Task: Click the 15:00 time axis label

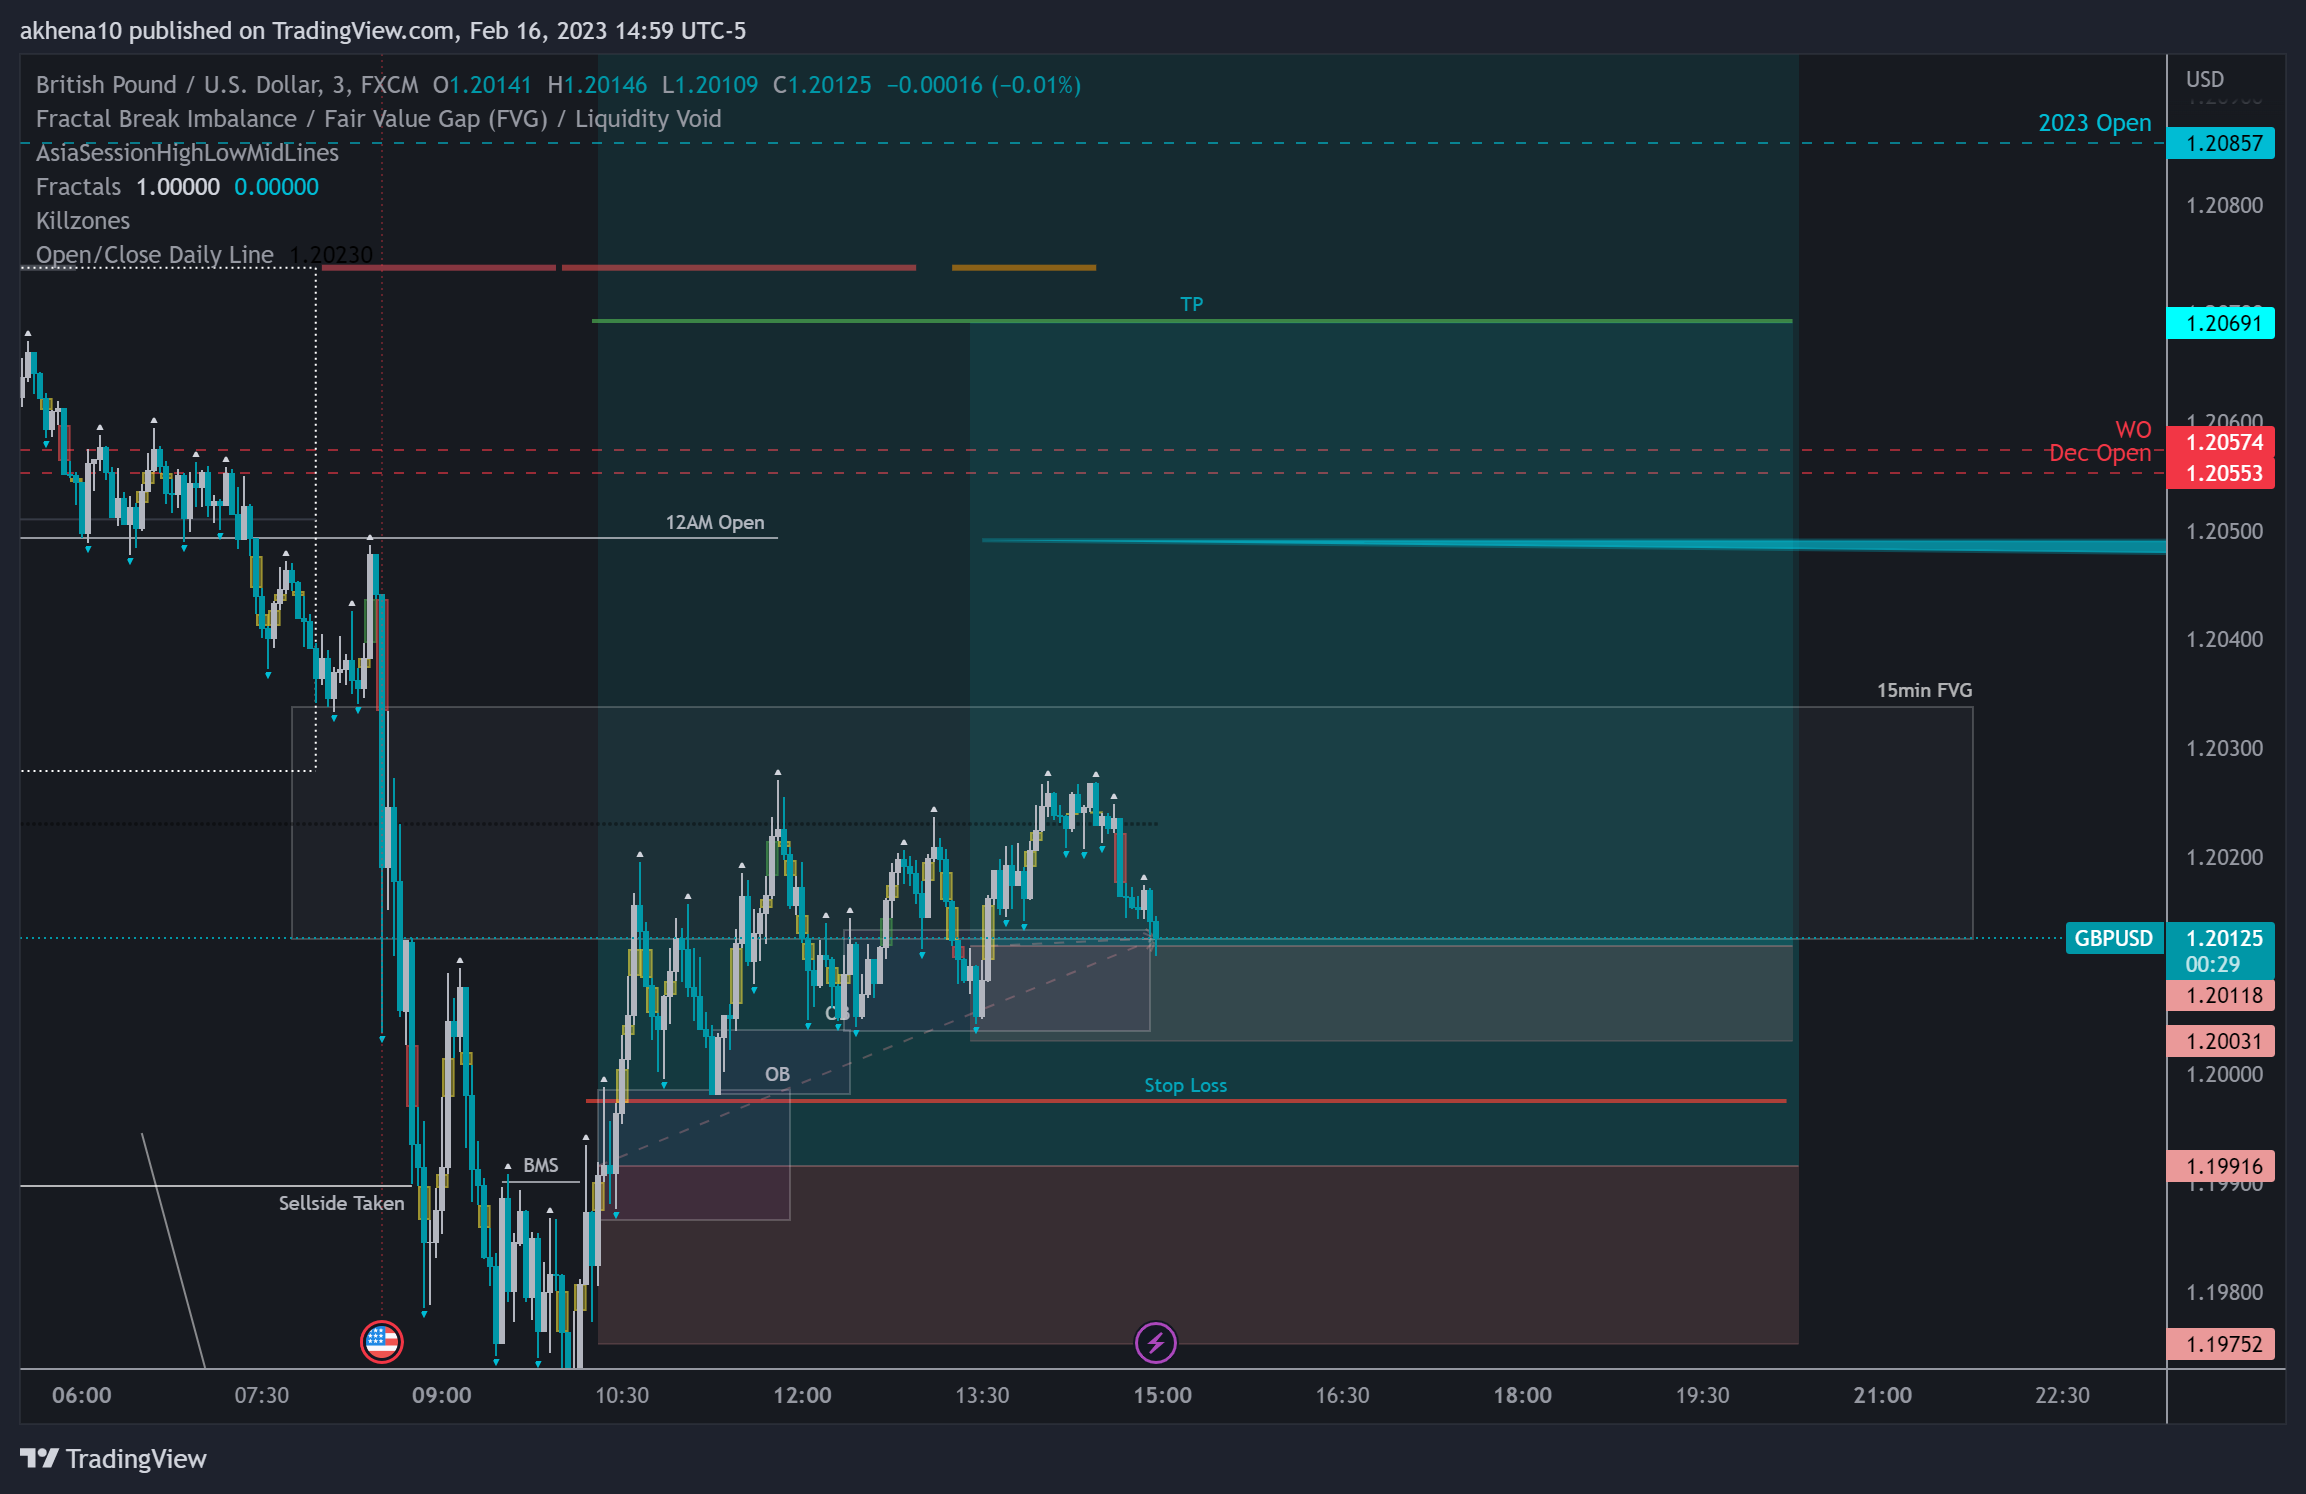Action: pos(1162,1395)
